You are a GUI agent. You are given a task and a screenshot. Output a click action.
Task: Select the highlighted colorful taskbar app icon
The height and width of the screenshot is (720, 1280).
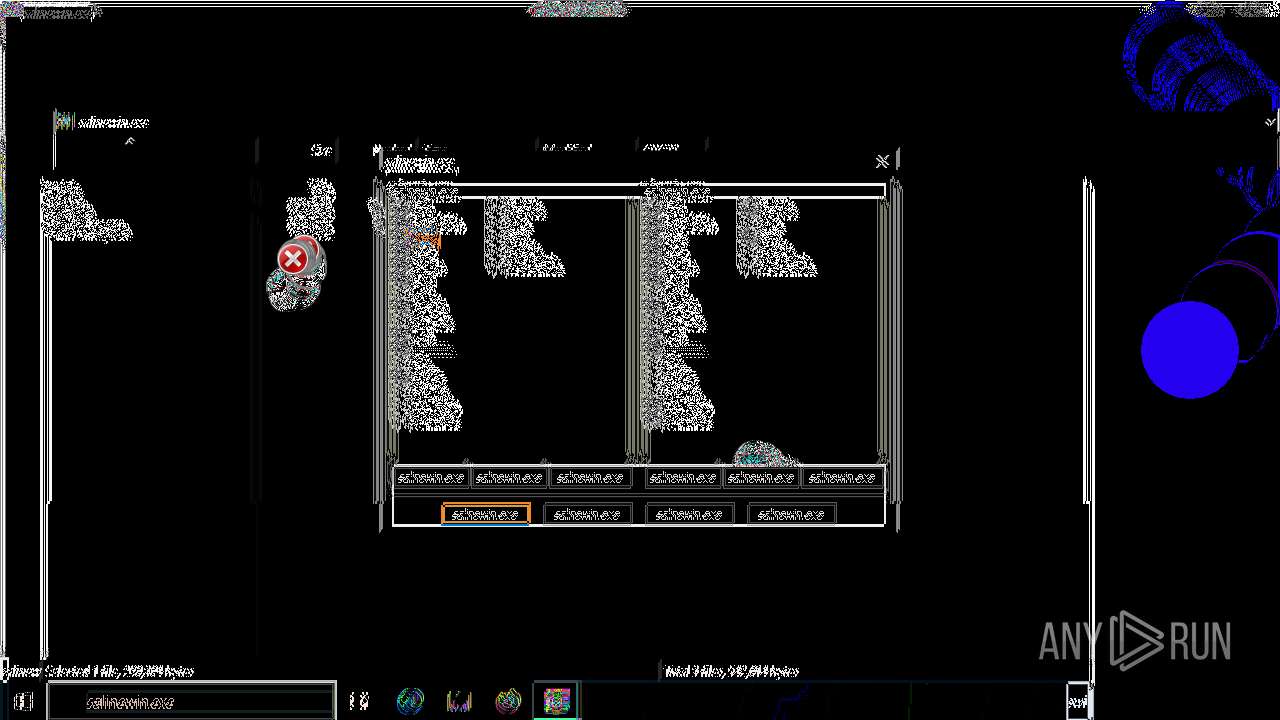557,701
